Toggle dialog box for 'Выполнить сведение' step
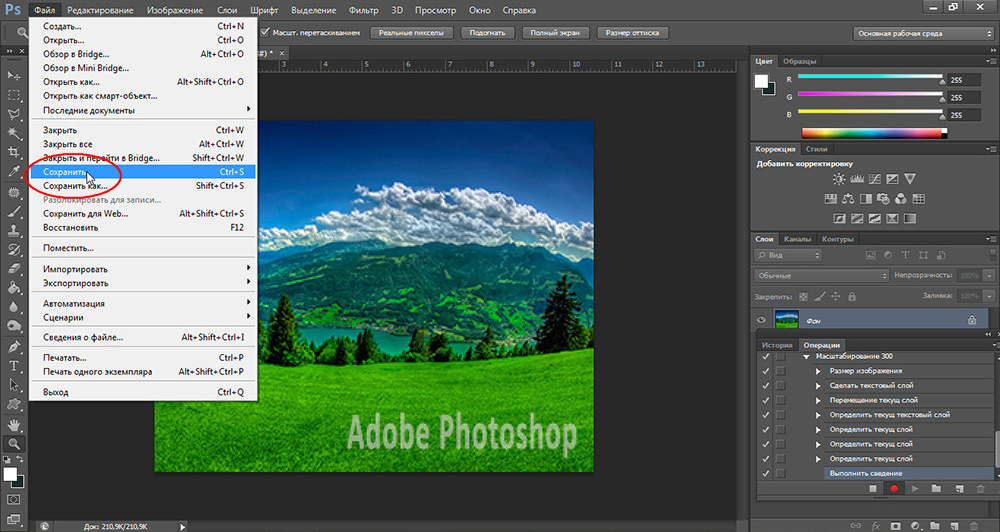 (x=780, y=473)
